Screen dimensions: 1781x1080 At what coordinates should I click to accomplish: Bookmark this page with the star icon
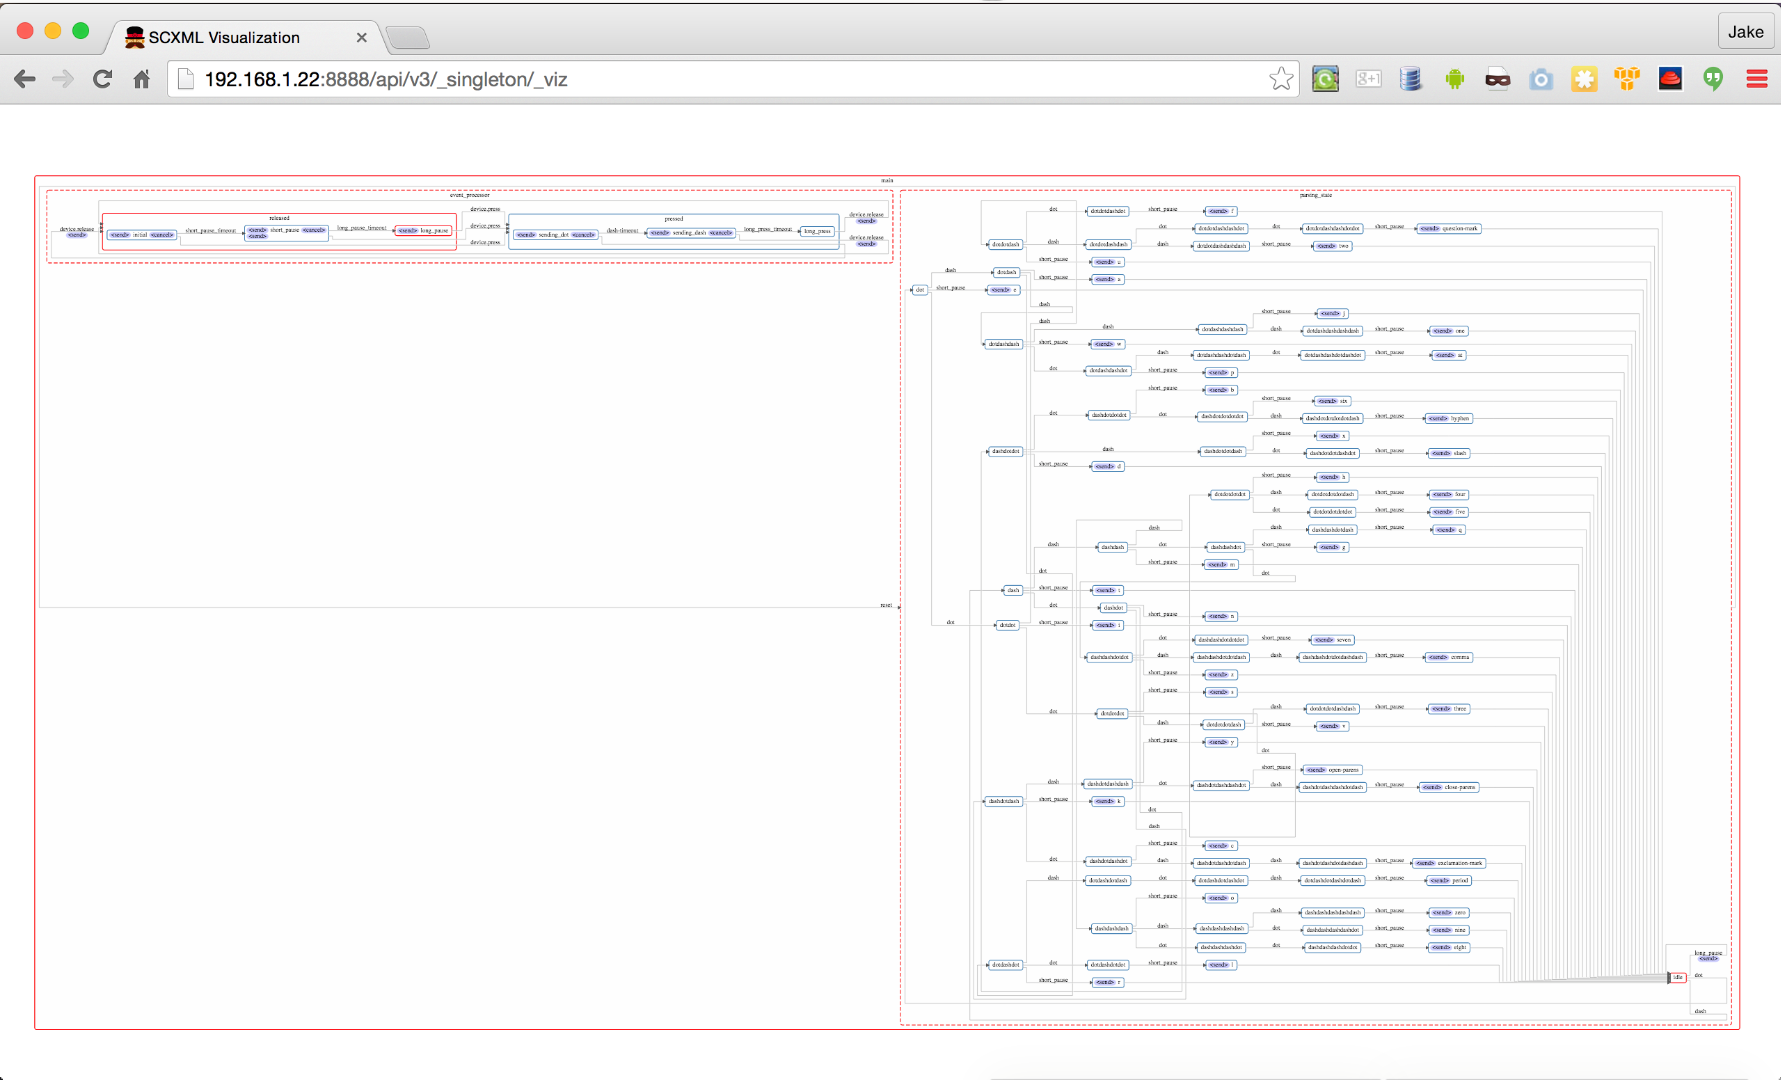[x=1281, y=79]
